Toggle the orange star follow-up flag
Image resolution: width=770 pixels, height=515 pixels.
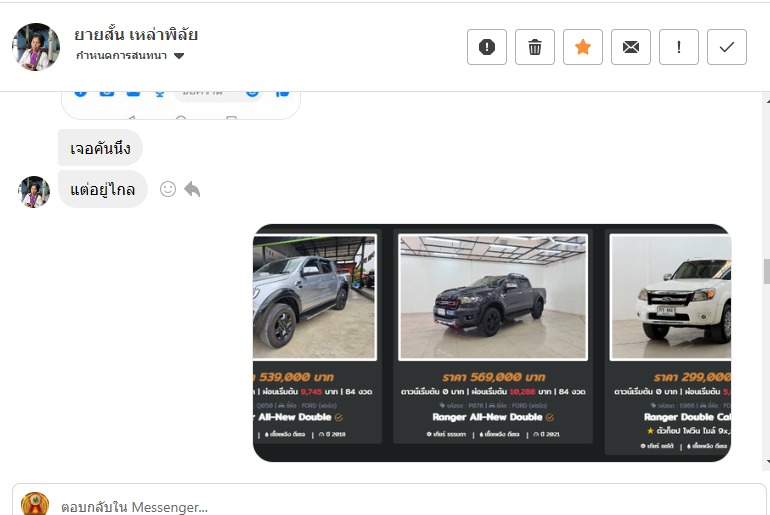tap(583, 47)
